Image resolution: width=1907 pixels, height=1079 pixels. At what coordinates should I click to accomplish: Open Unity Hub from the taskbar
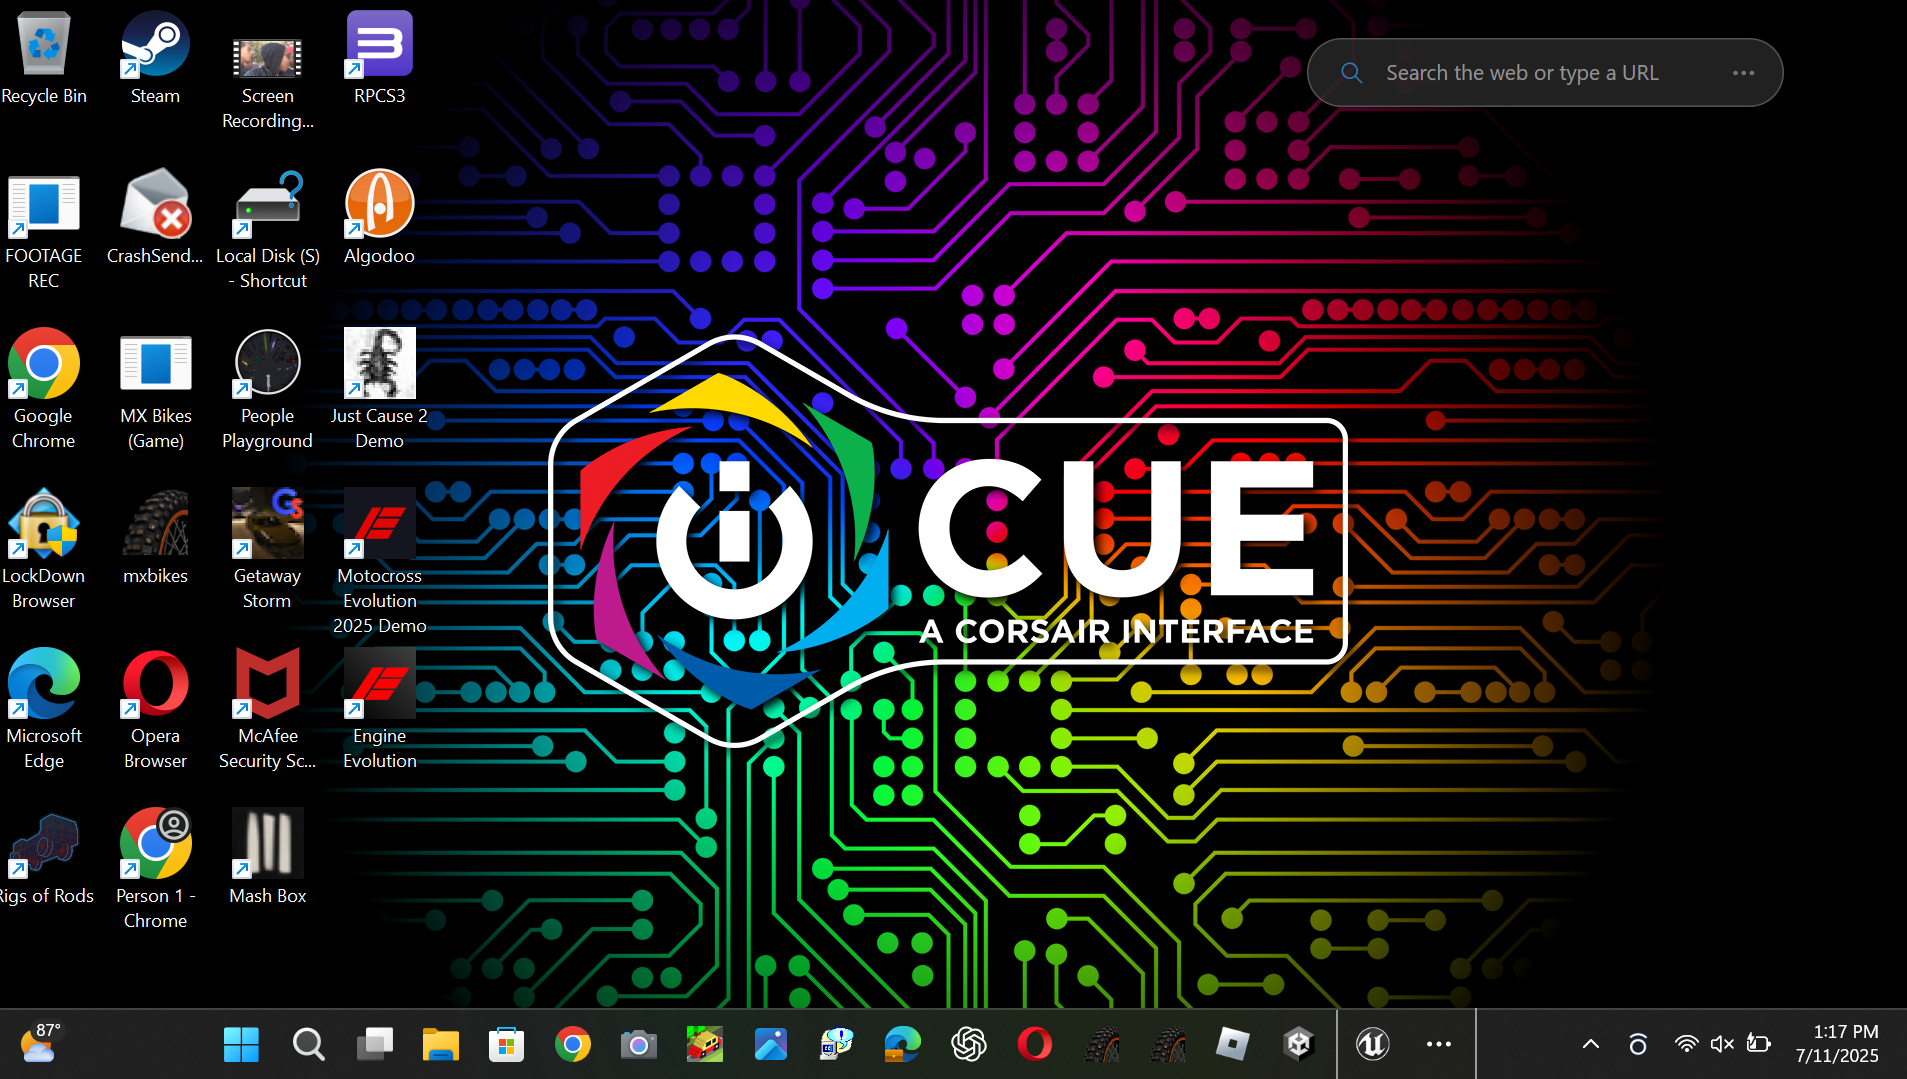point(1298,1045)
